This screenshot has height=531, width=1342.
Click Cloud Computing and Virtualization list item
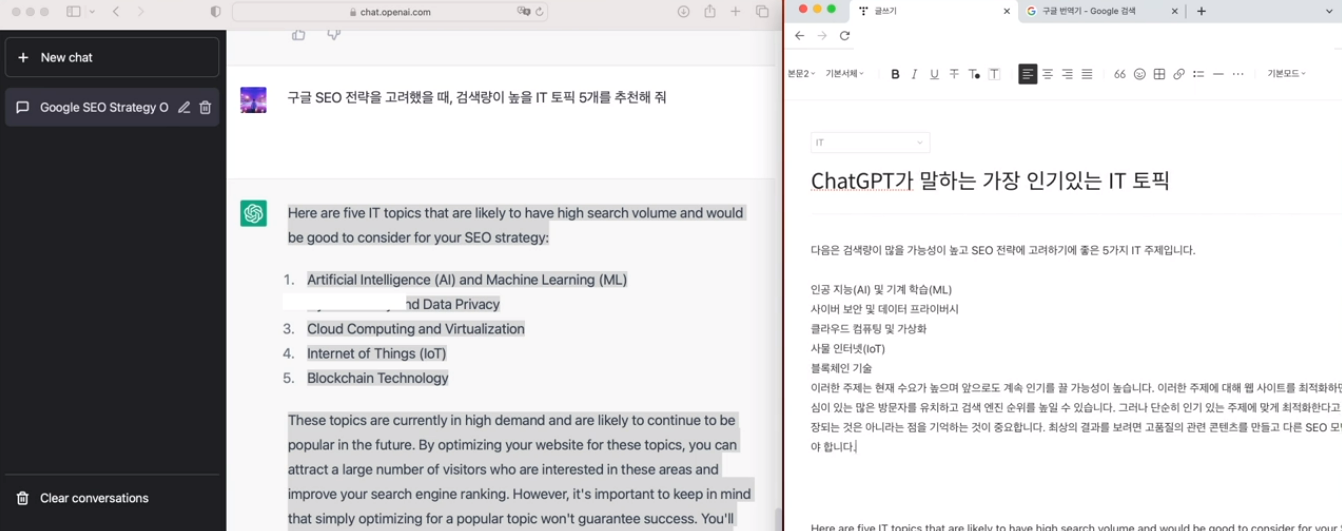pyautogui.click(x=416, y=329)
